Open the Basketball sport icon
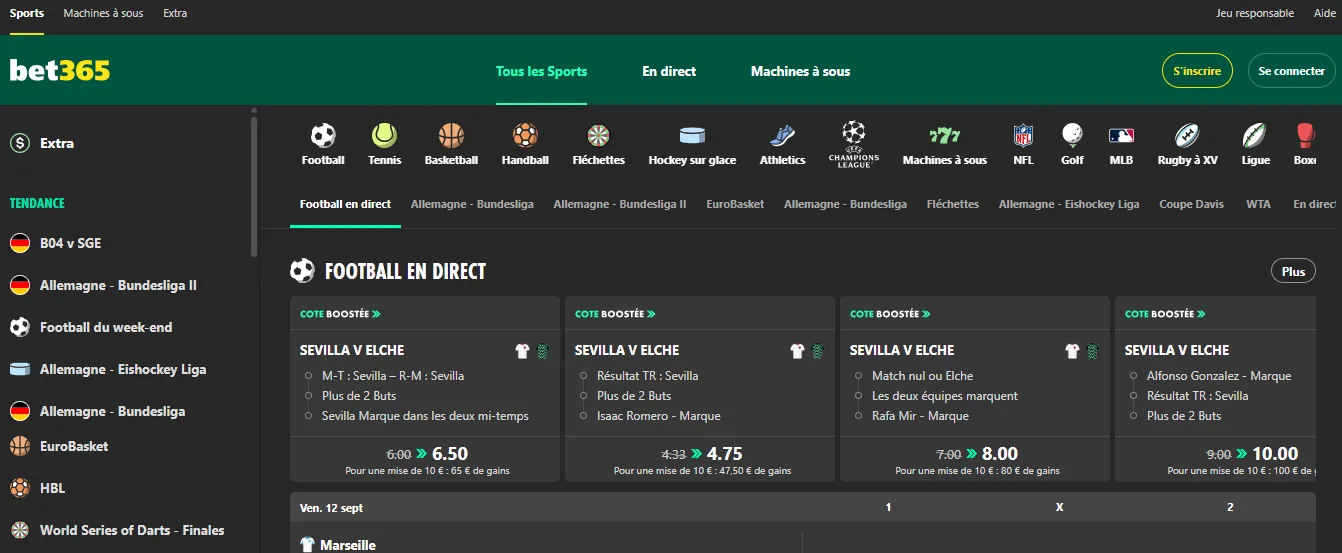The image size is (1342, 553). click(x=451, y=135)
